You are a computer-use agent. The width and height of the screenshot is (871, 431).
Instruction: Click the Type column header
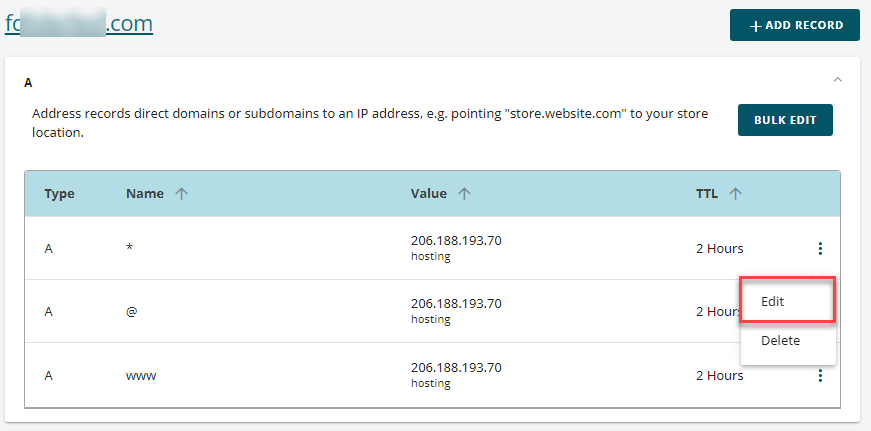coord(59,194)
